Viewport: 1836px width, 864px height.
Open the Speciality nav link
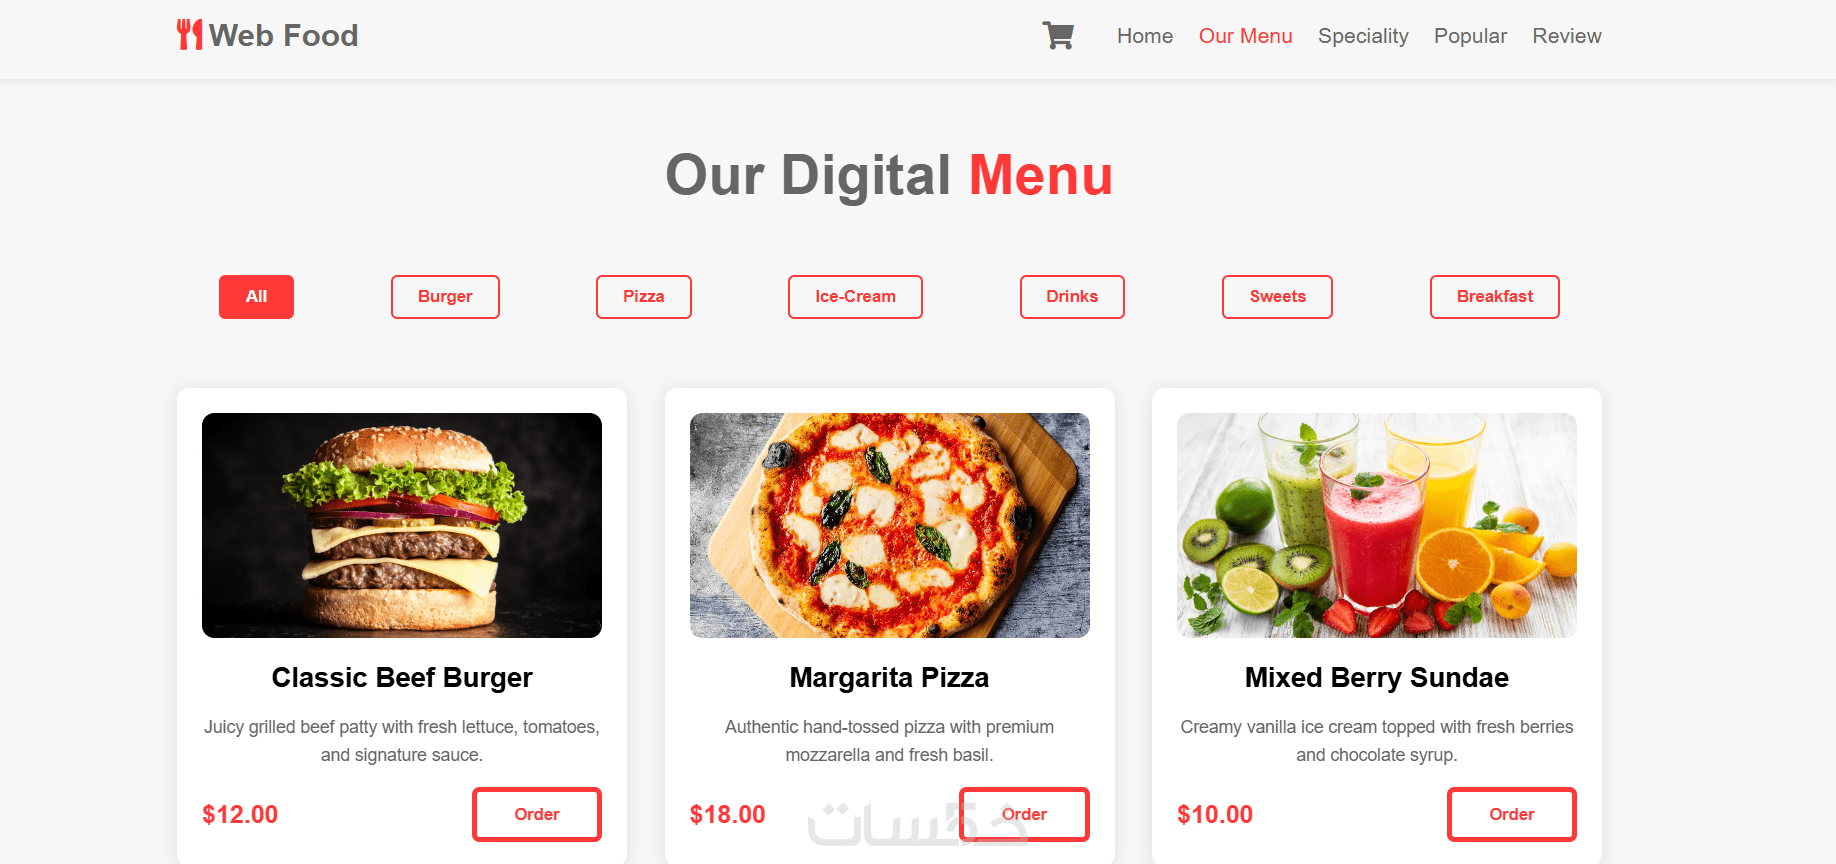tap(1363, 36)
